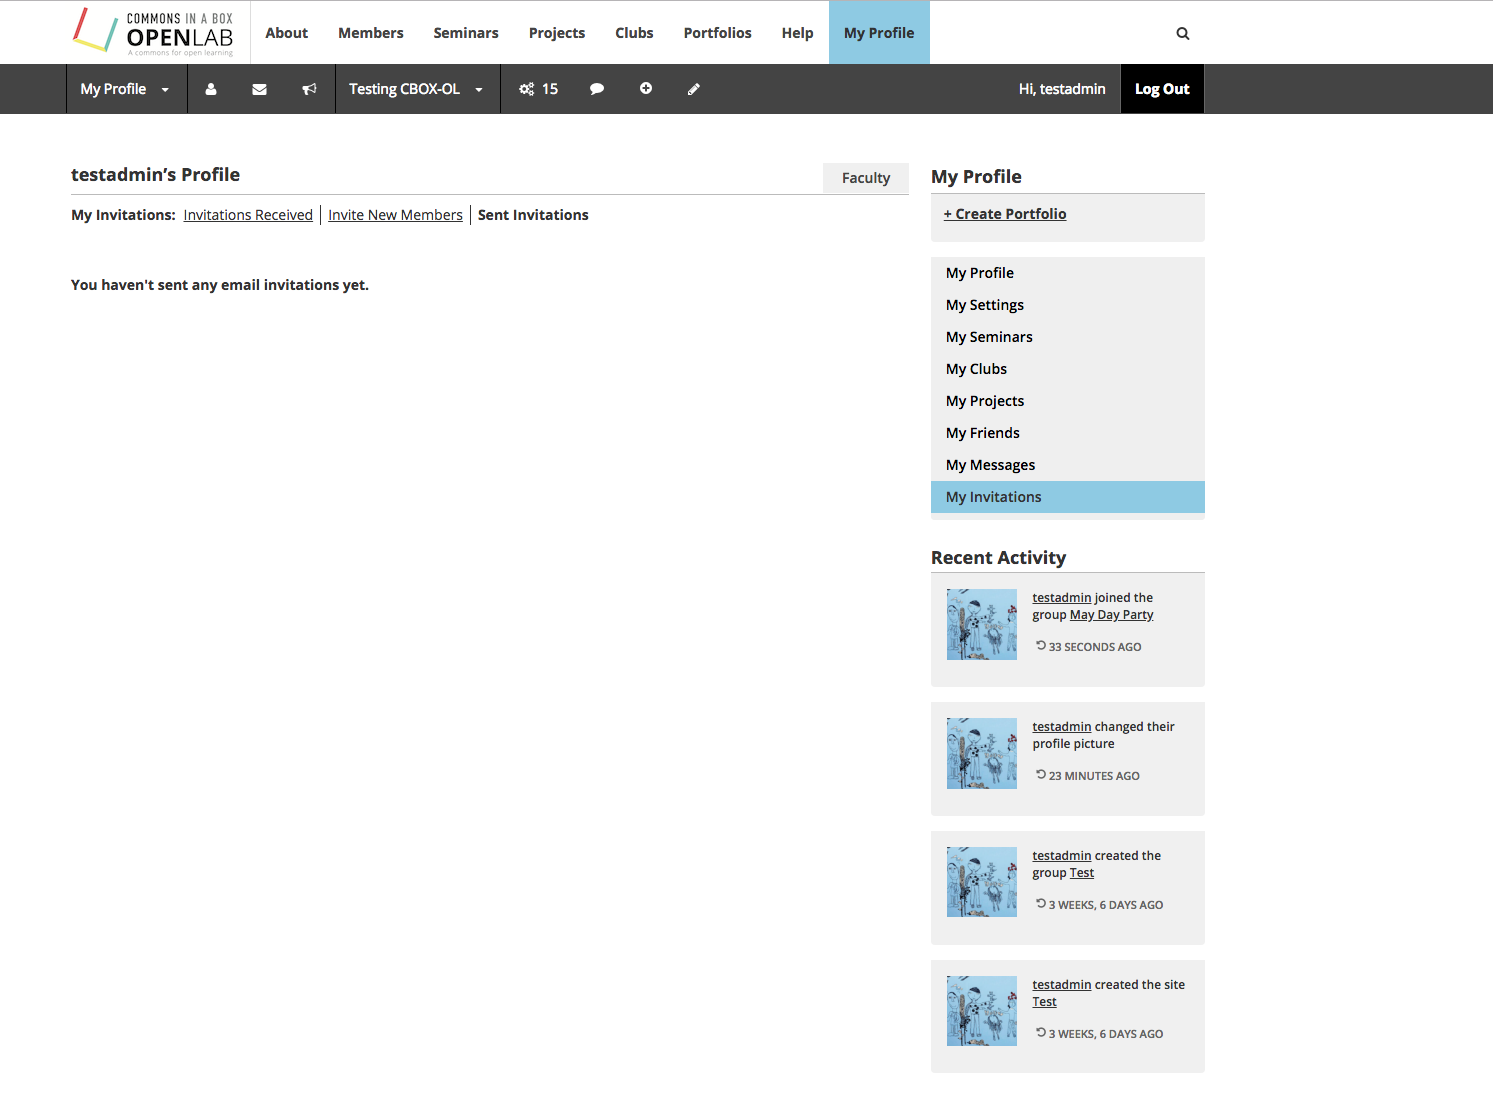The image size is (1493, 1117).
Task: Click the Commons In A Box OpenLab logo
Action: point(153,32)
